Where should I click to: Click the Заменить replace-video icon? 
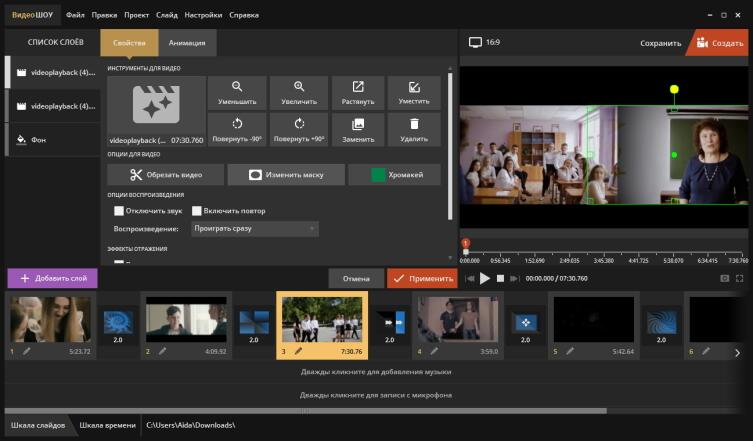tap(358, 130)
